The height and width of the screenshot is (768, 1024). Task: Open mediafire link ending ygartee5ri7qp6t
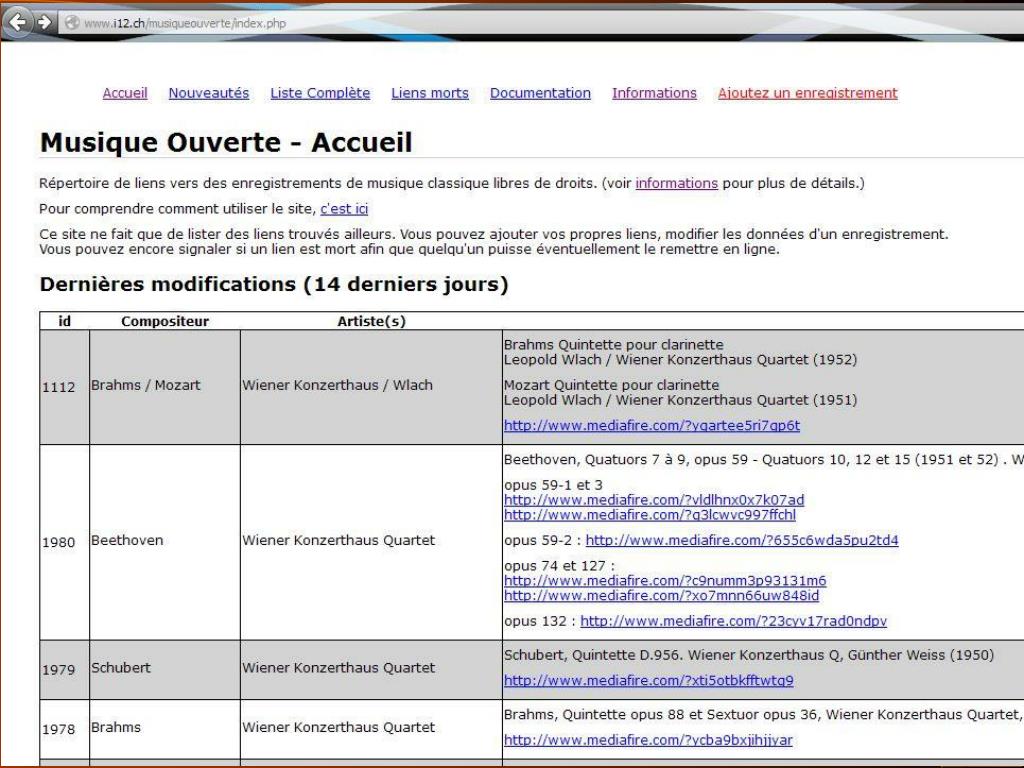[x=652, y=425]
